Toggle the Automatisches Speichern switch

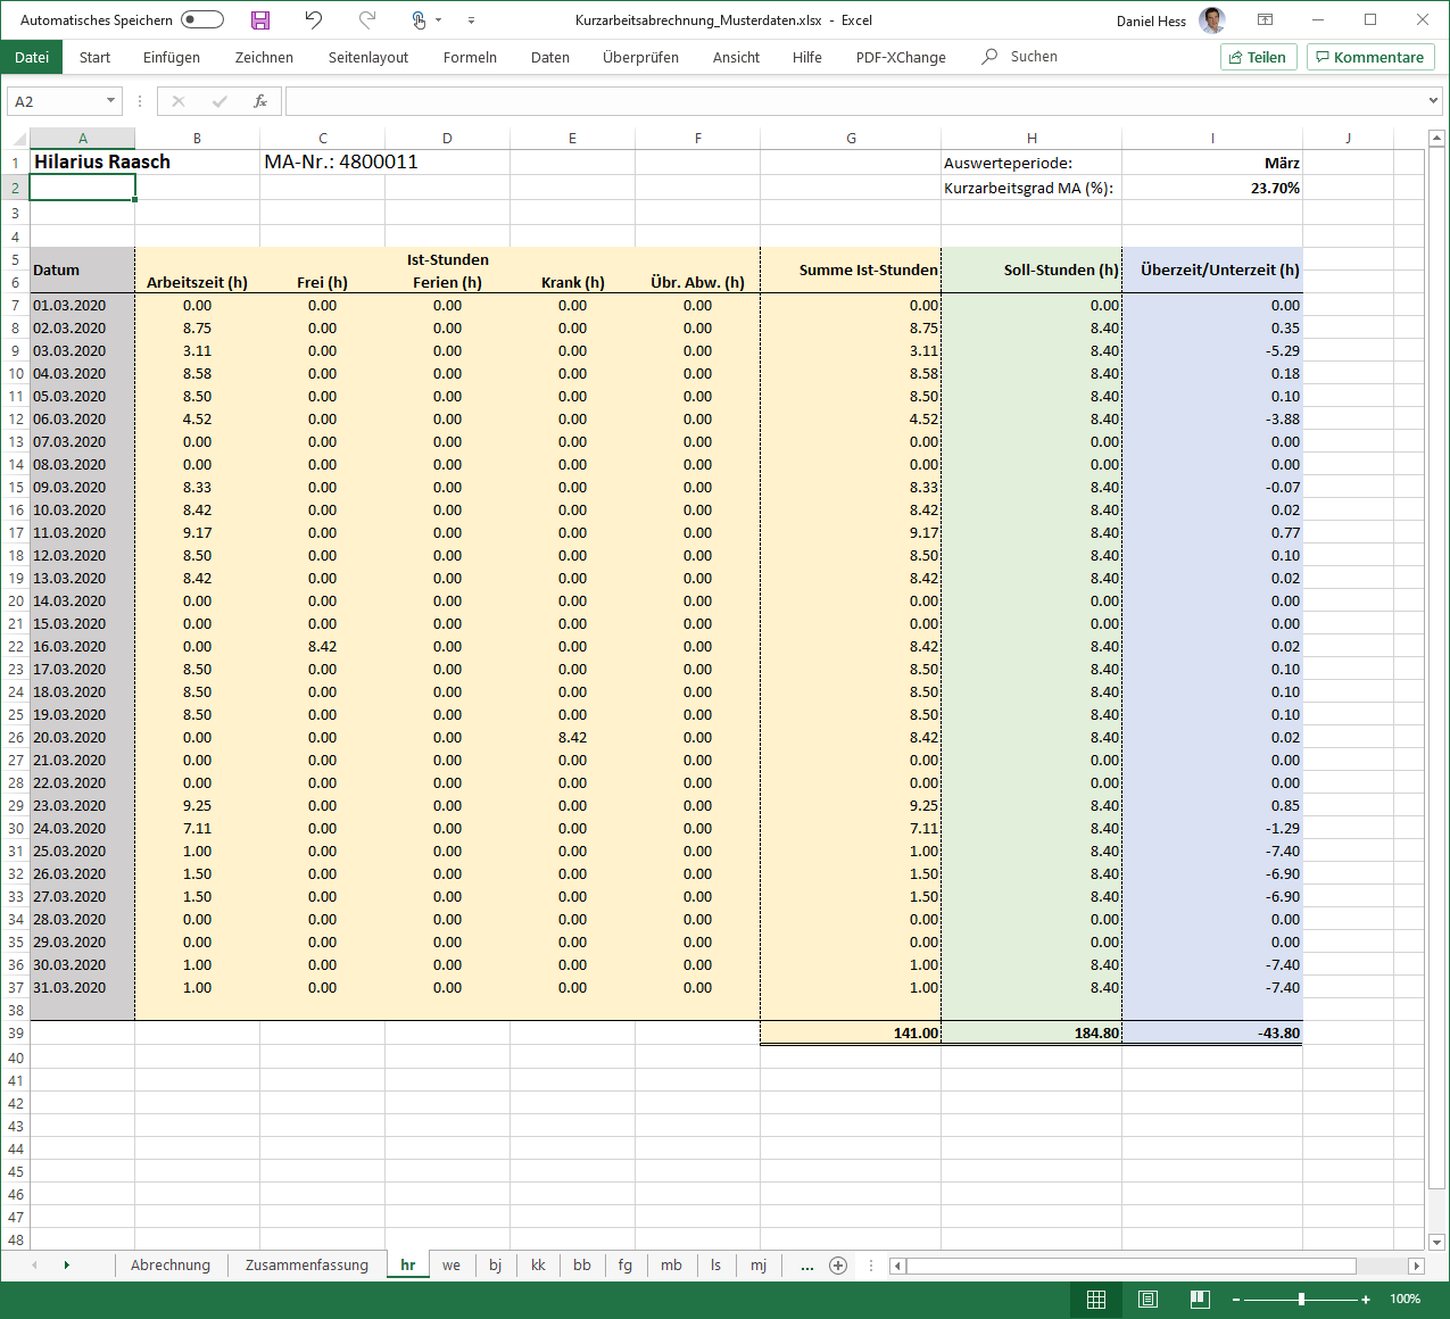(x=202, y=20)
